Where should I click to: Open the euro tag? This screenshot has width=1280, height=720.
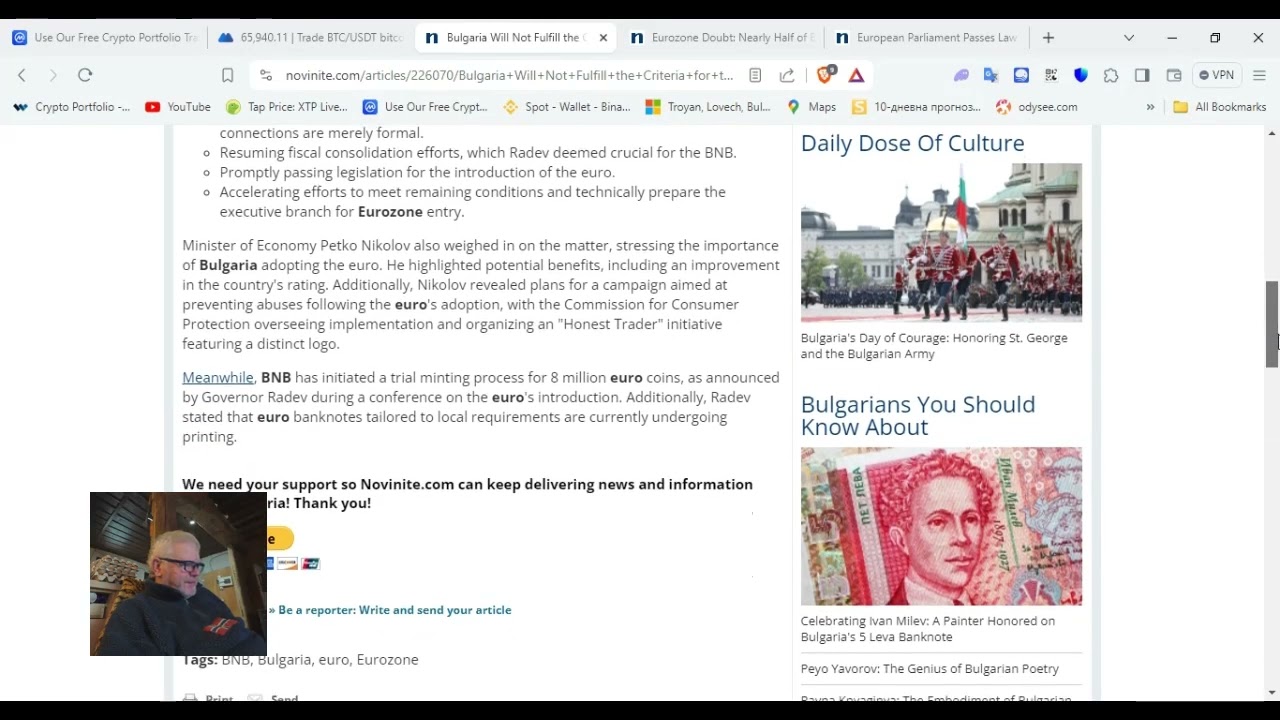tap(334, 660)
